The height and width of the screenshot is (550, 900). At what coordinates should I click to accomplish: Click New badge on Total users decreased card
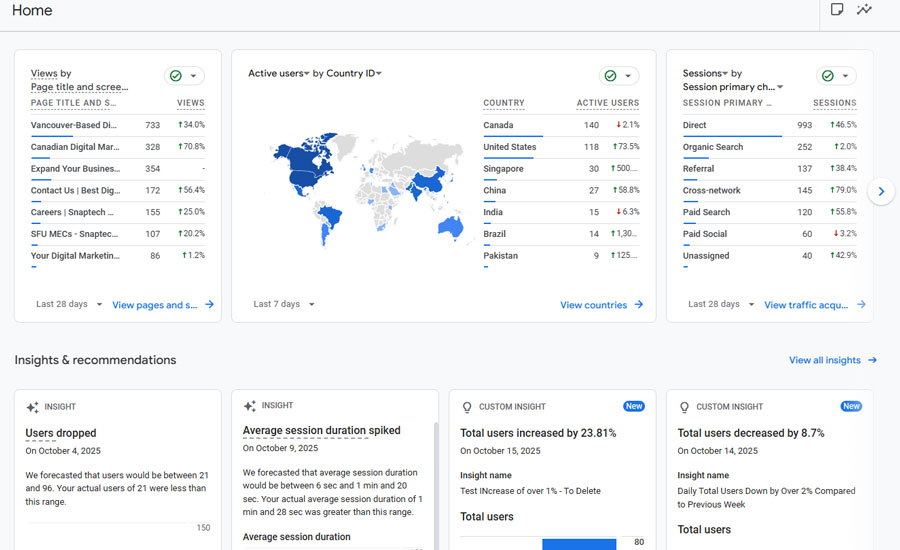pyautogui.click(x=851, y=406)
